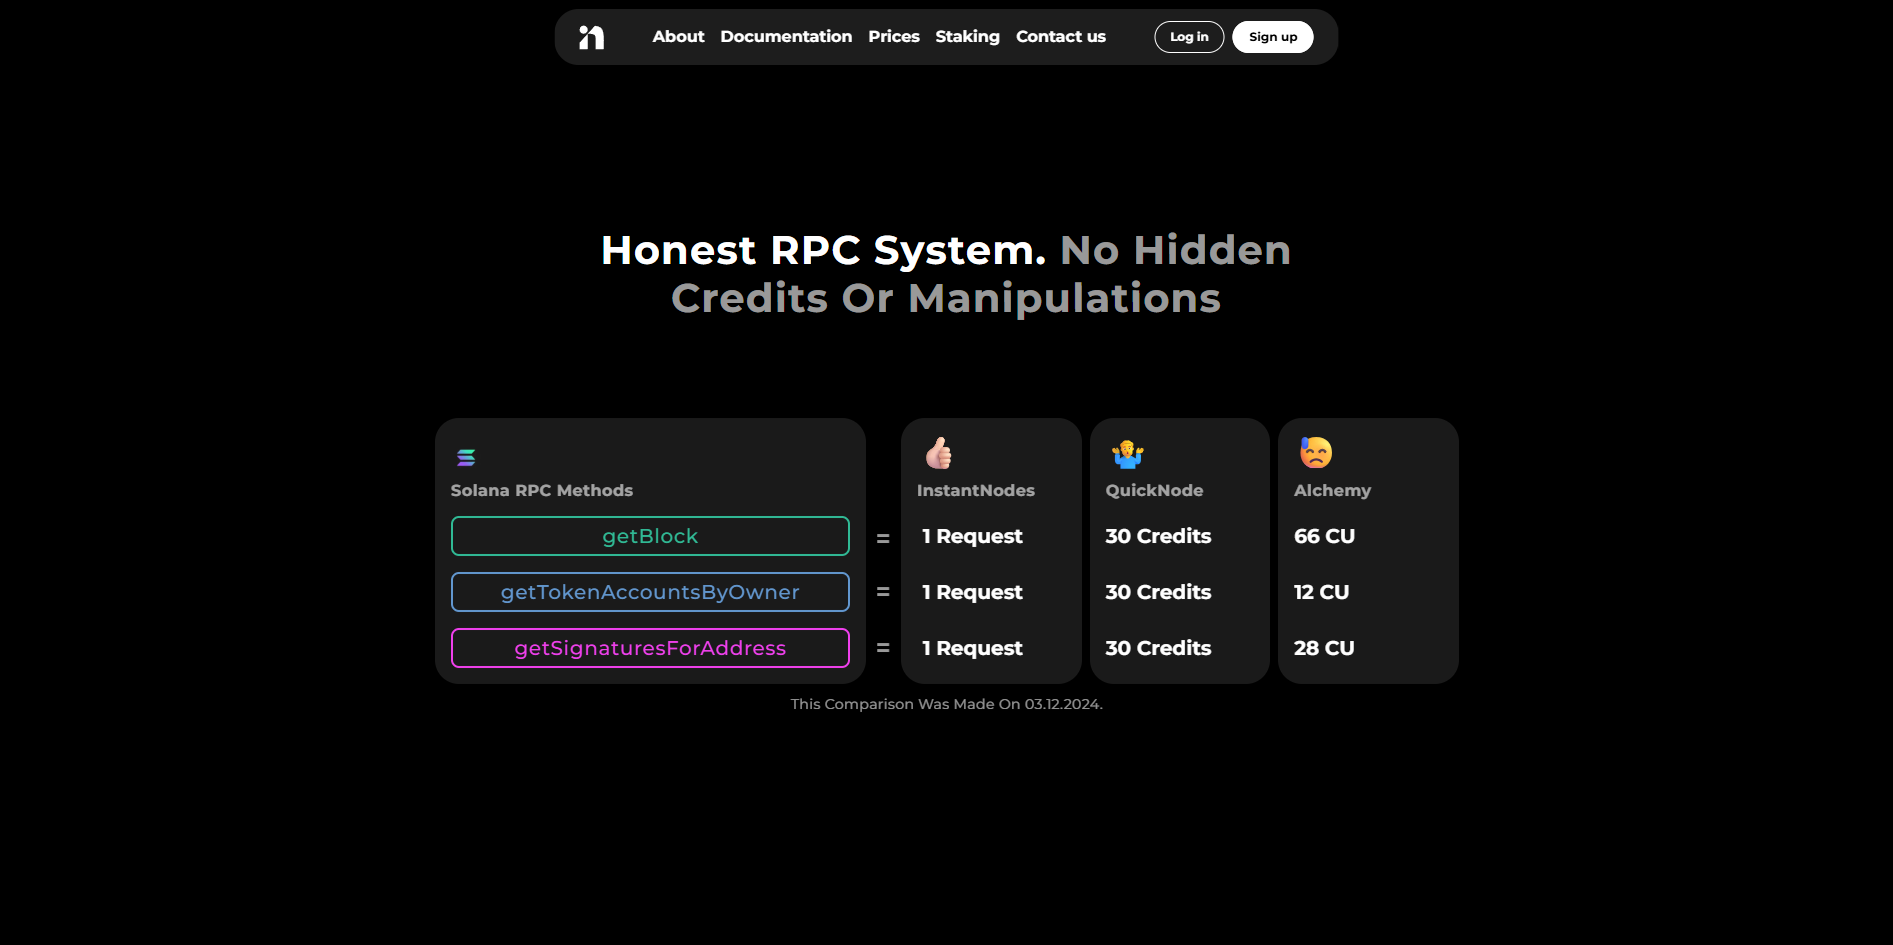Screen dimensions: 1893x945
Task: Select the getBlock method button
Action: pos(650,536)
